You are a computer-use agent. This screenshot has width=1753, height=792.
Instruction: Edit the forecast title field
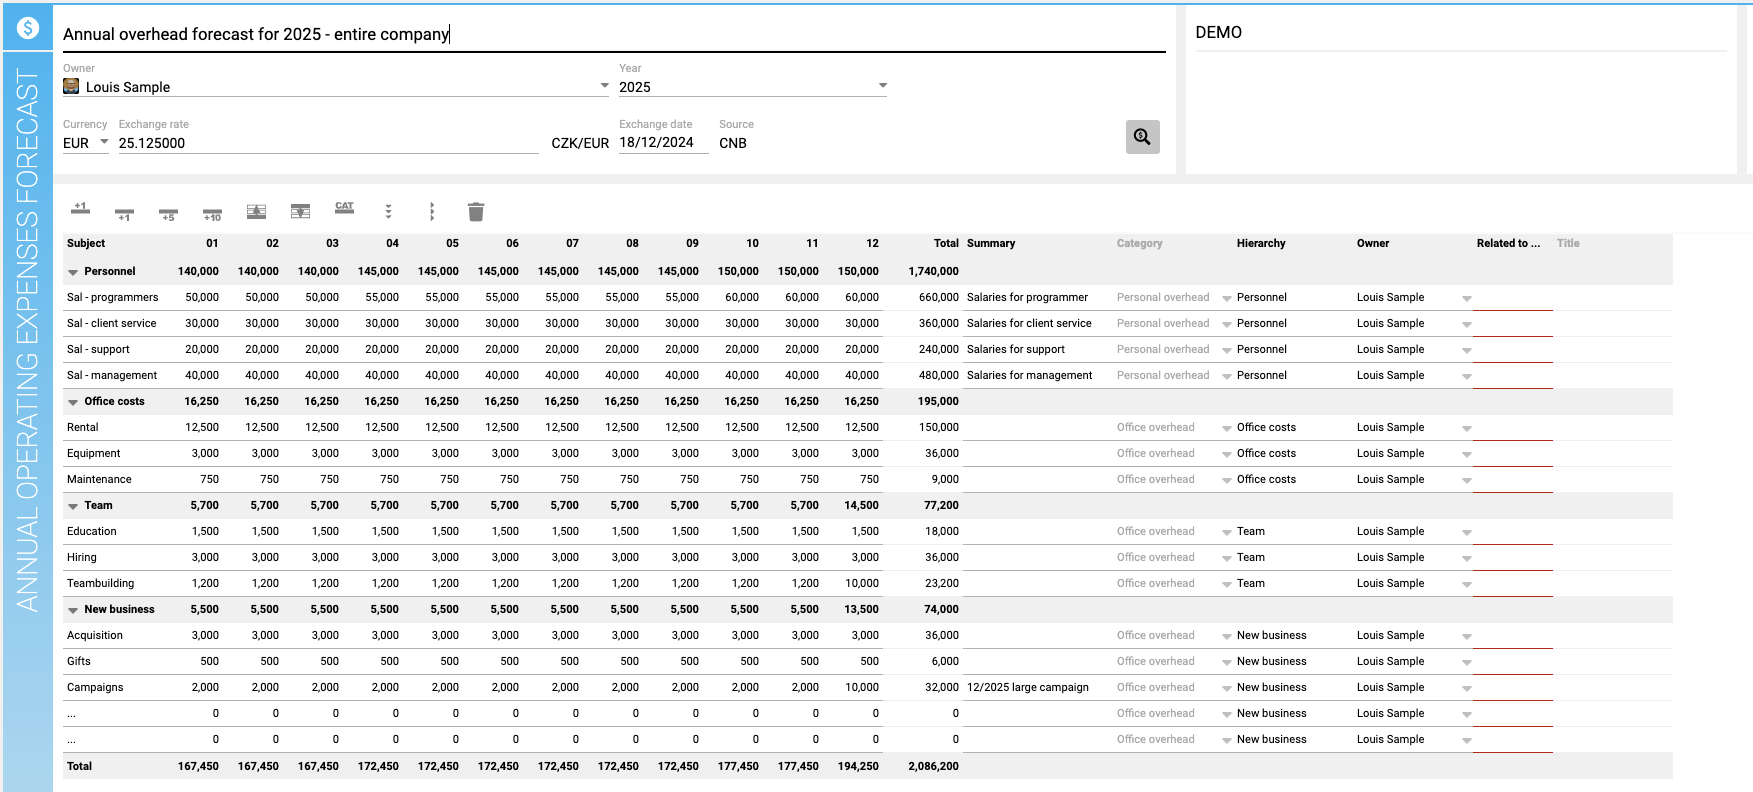(614, 34)
